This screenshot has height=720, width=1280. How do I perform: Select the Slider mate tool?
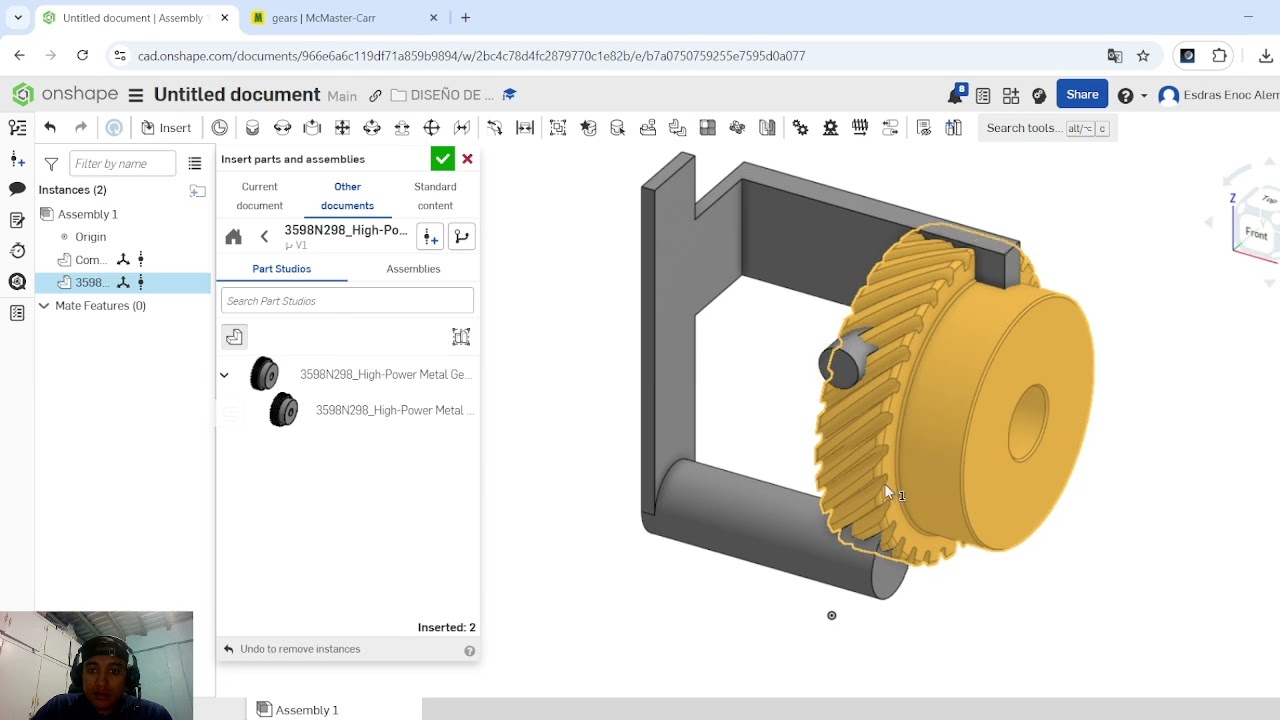coord(312,127)
